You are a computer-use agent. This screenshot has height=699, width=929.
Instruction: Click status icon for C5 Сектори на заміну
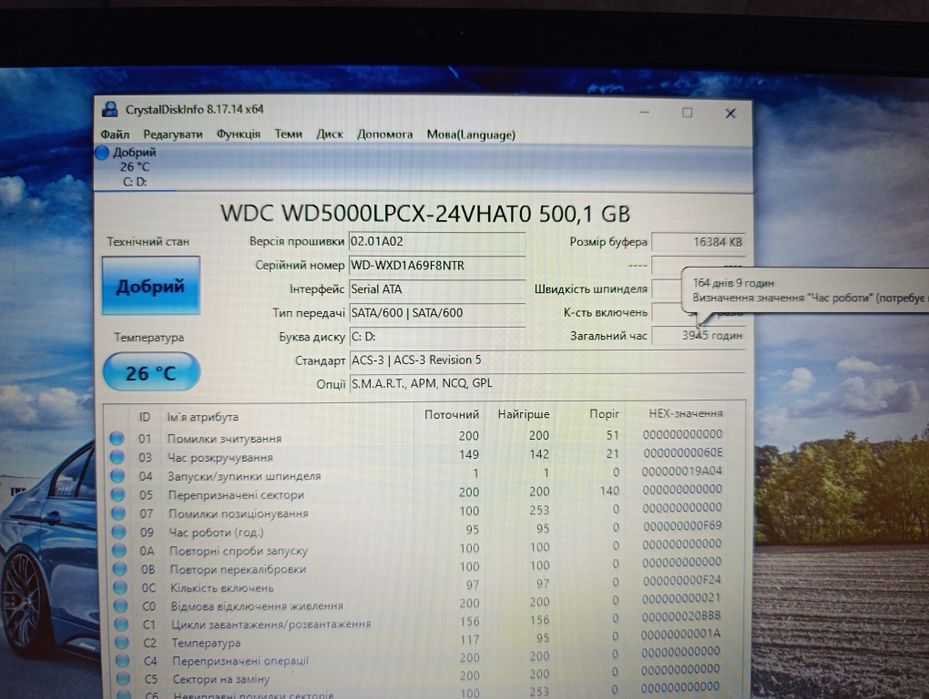click(123, 679)
